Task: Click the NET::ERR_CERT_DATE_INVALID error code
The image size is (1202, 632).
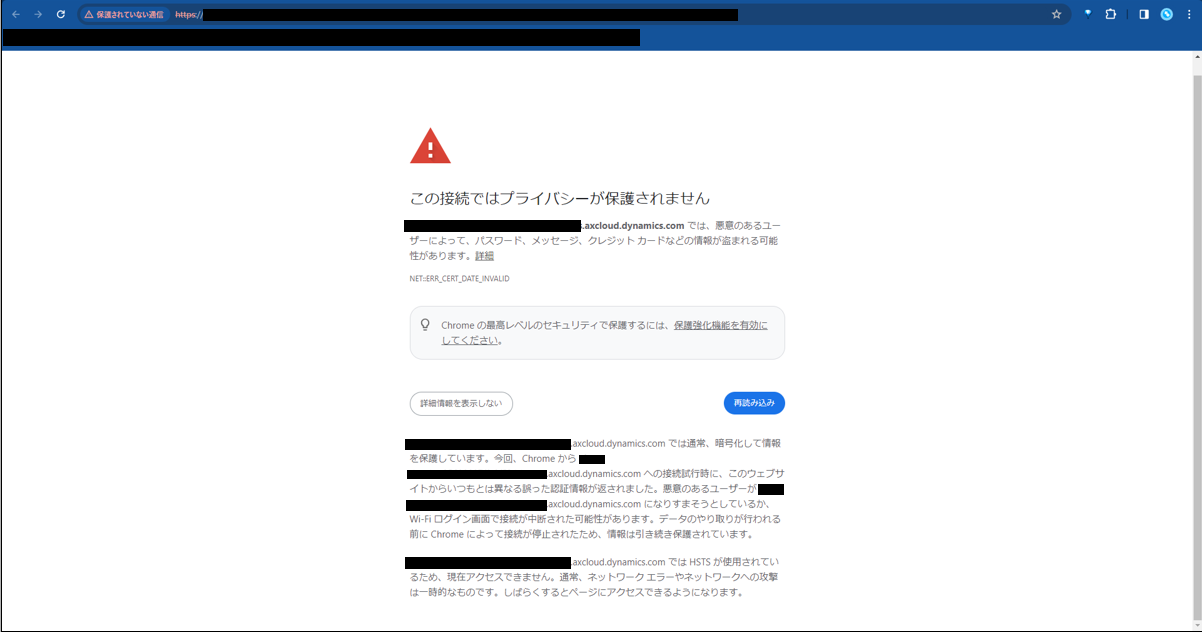Action: click(x=459, y=279)
